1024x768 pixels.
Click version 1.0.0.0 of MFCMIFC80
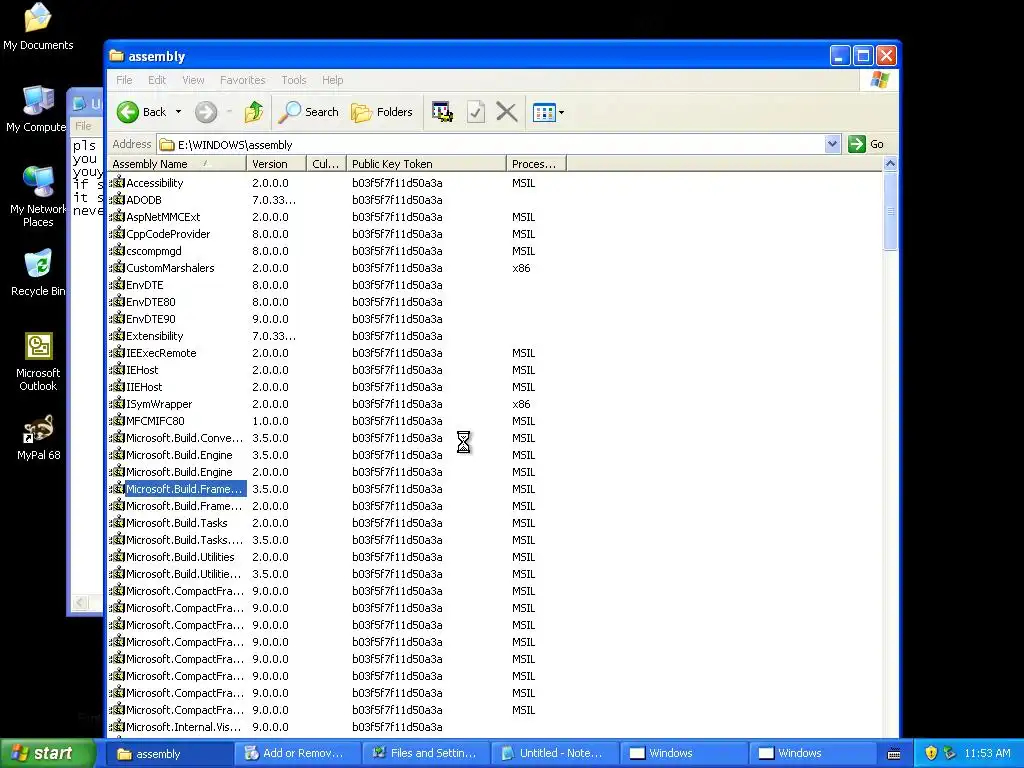(x=270, y=421)
